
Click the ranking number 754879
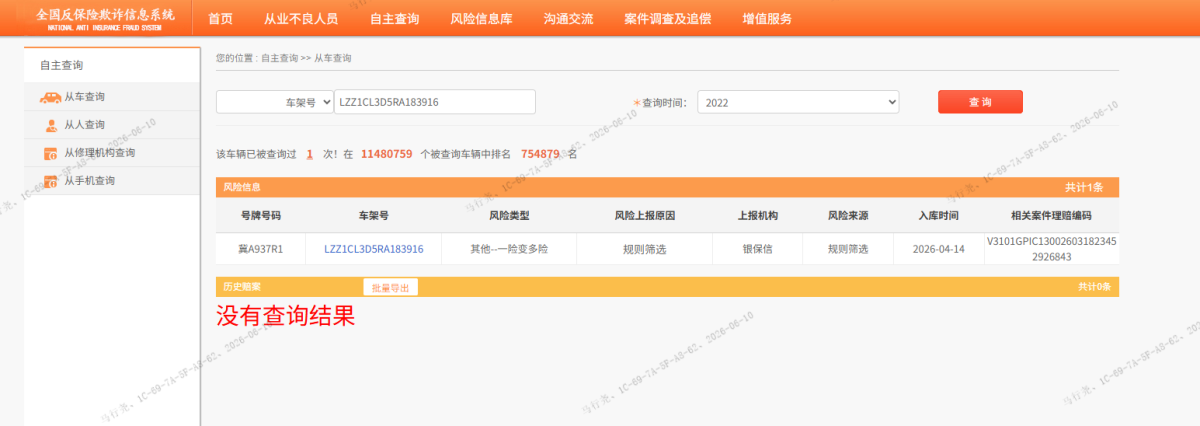(x=540, y=154)
